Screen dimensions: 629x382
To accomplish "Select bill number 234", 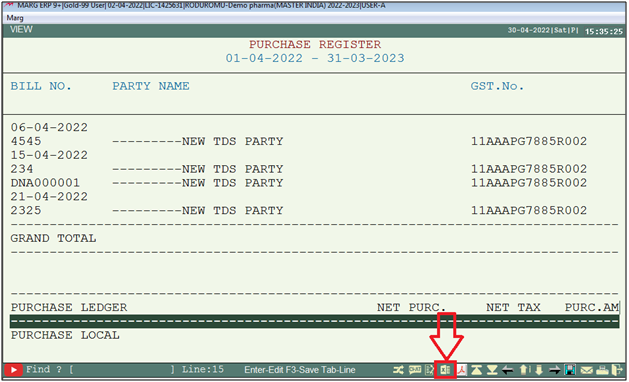I will 22,169.
